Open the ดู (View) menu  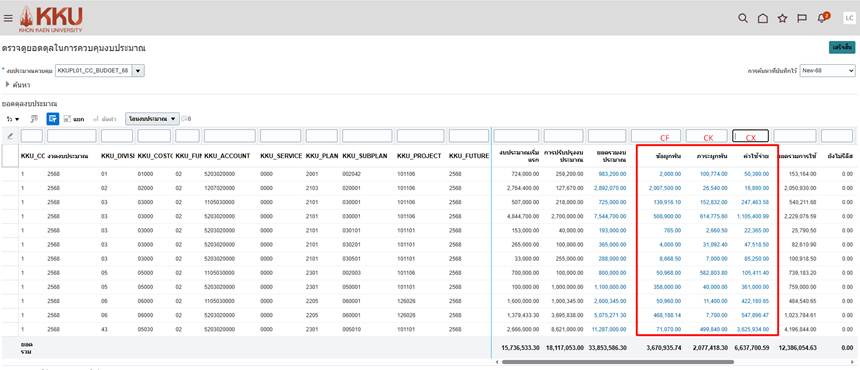(13, 118)
